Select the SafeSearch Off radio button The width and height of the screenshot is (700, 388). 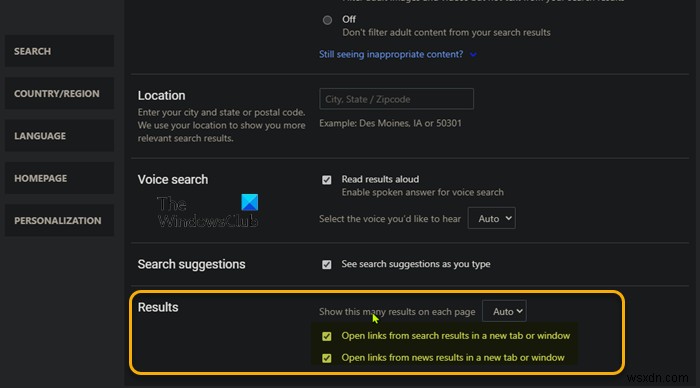pos(327,20)
